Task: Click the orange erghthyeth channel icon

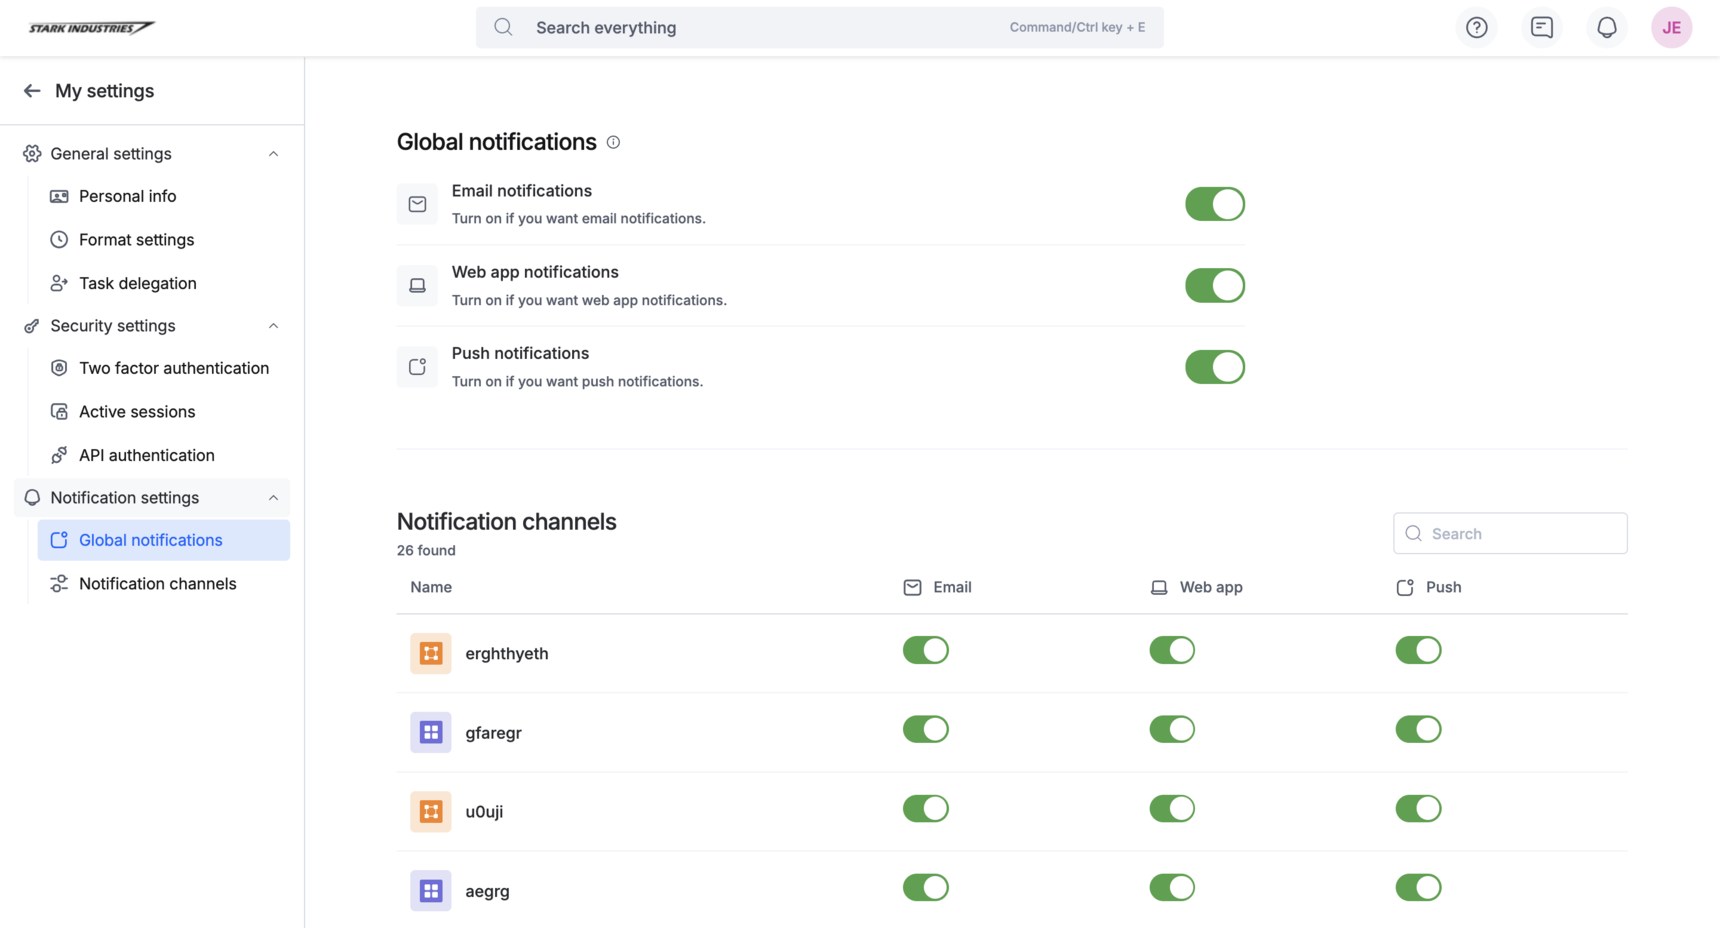Action: [x=431, y=653]
